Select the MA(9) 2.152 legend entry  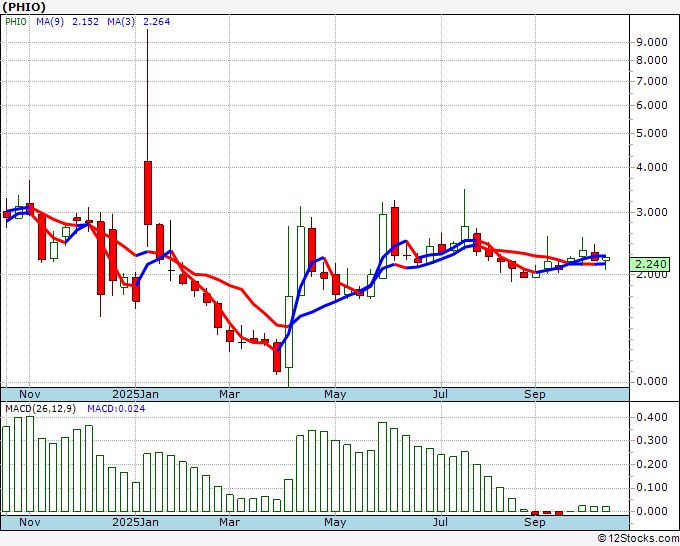coord(65,22)
